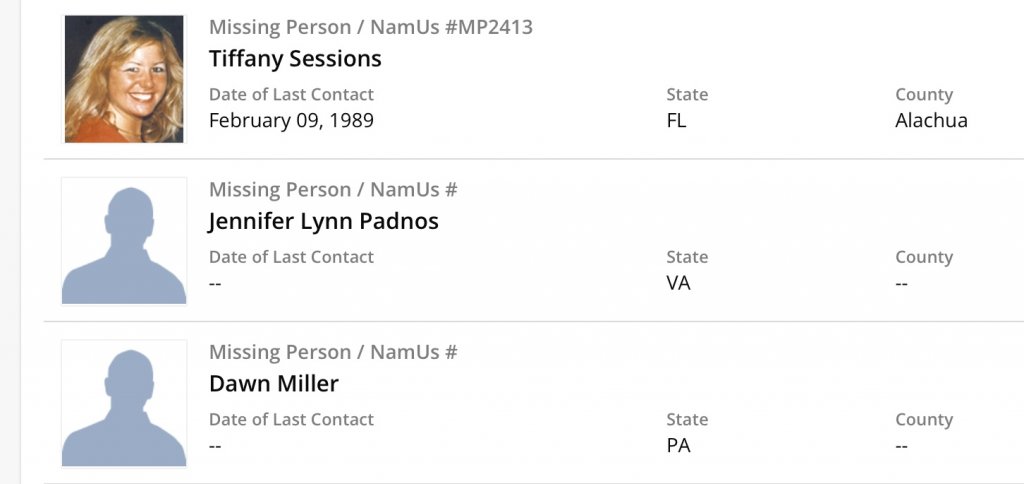This screenshot has width=1024, height=484.
Task: Click Date of Last Contact label for Dawn Miller
Action: 291,420
